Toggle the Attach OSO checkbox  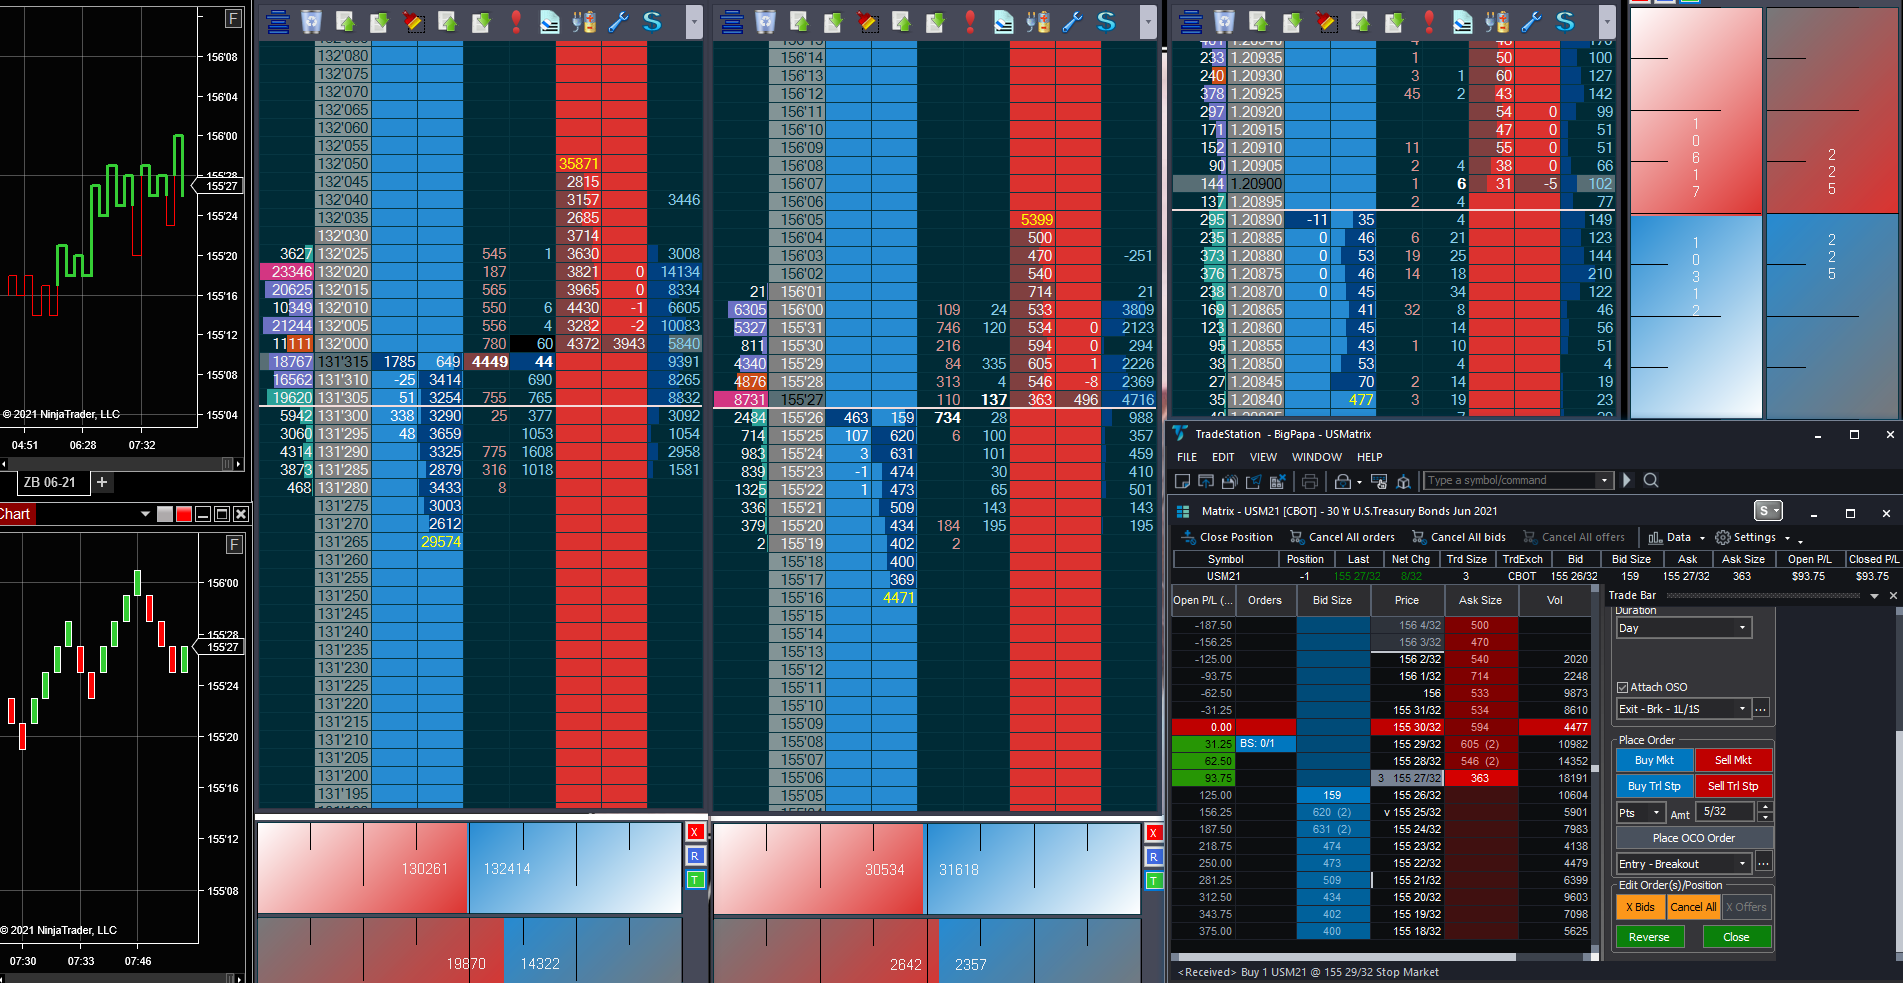[x=1622, y=687]
